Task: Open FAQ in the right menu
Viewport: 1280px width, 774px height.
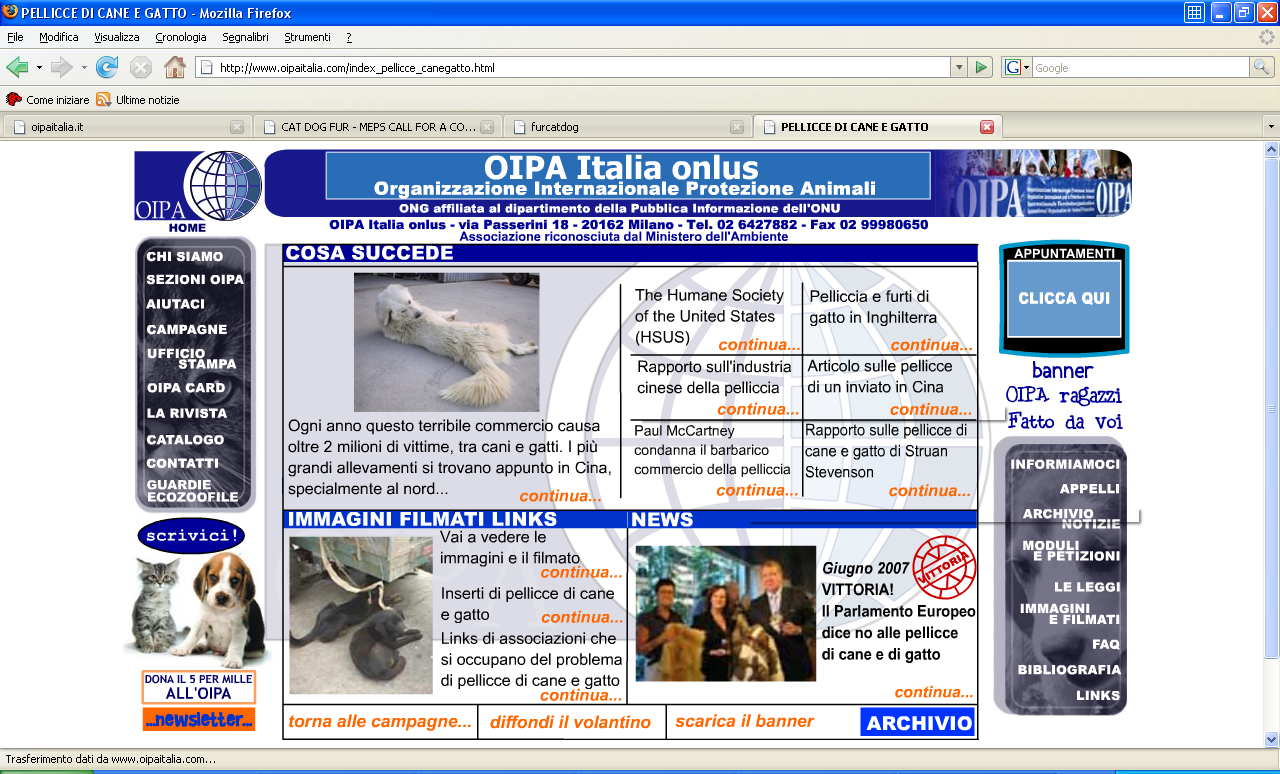Action: pyautogui.click(x=1107, y=645)
